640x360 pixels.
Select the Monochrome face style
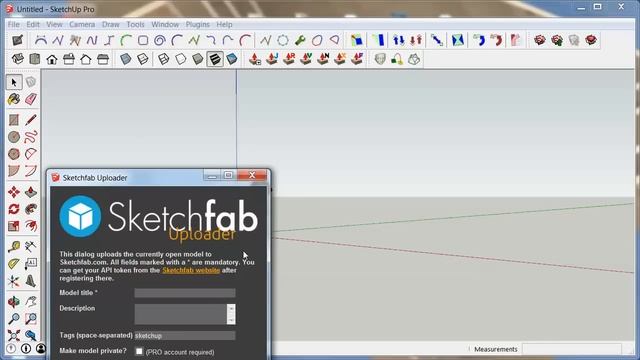pos(232,59)
